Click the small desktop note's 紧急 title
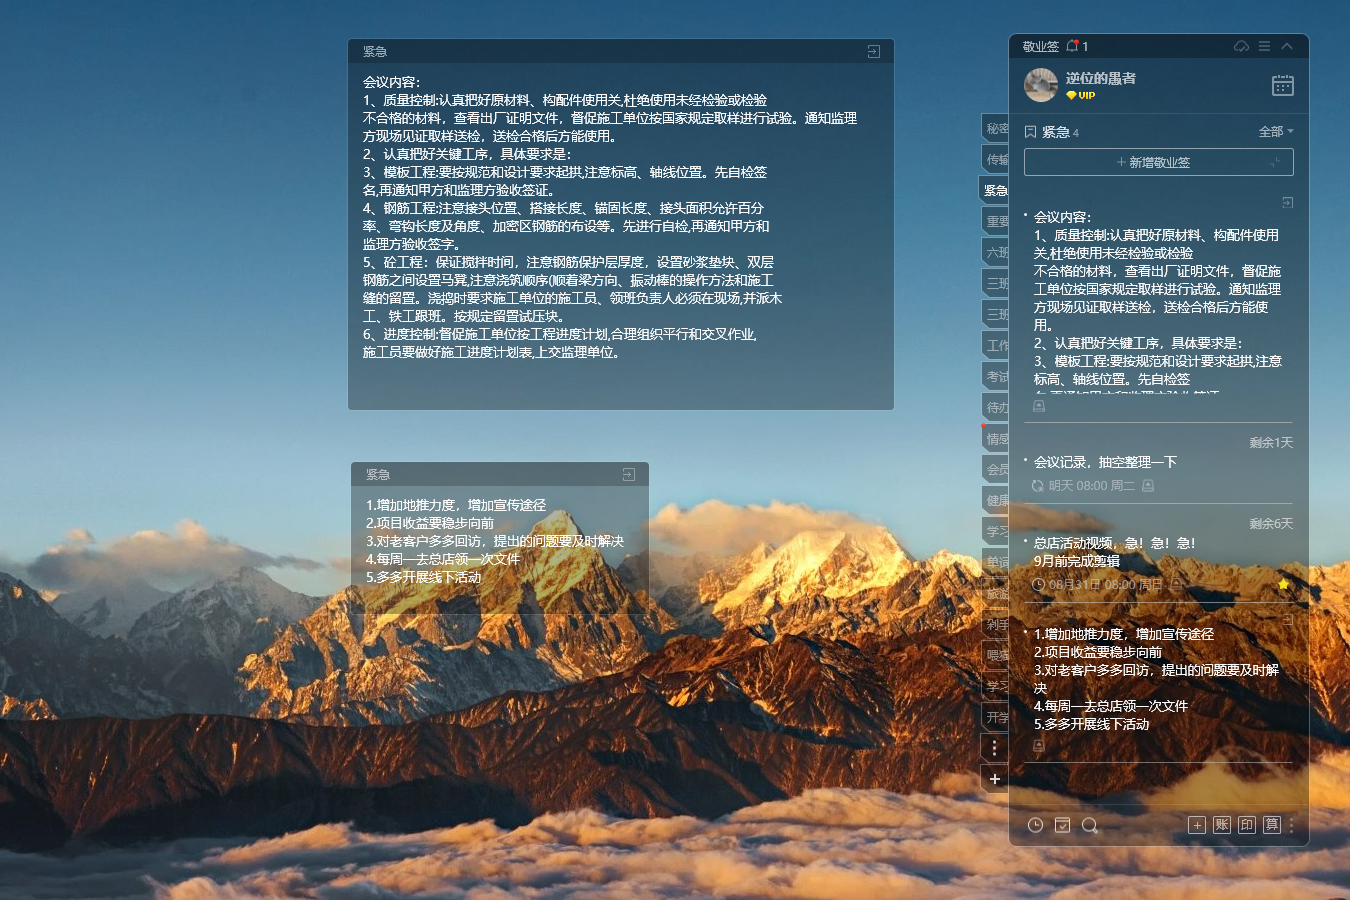Screen dimensions: 1350x900 (x=378, y=474)
